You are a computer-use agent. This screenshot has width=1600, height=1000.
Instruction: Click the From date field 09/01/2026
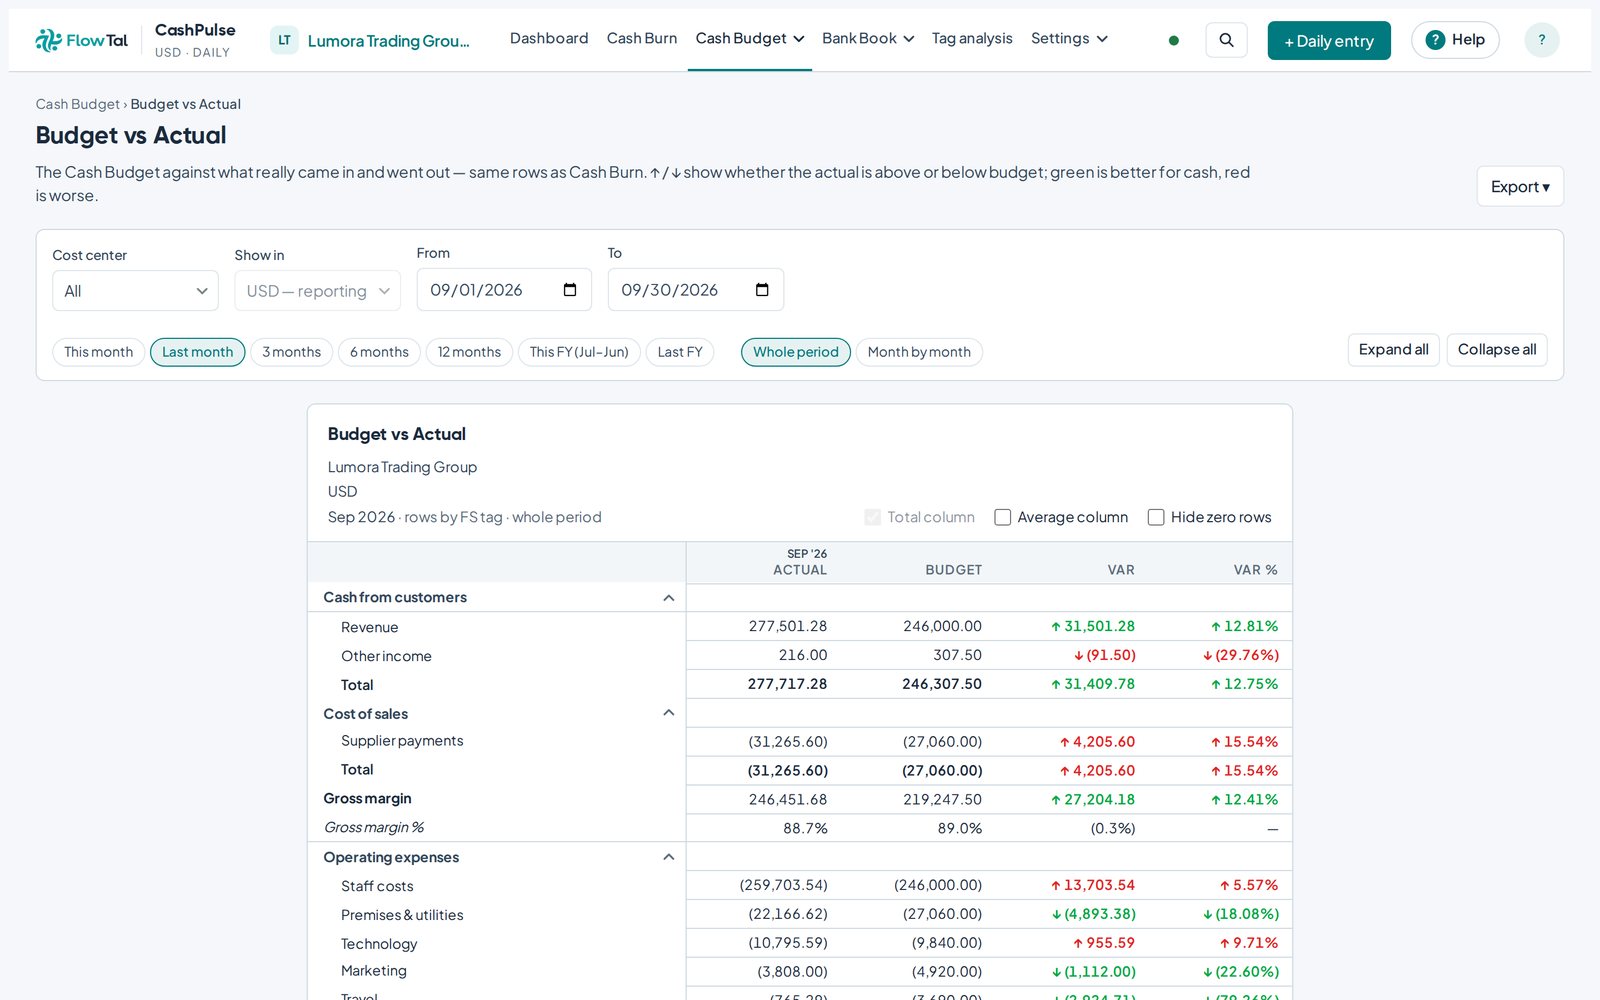[x=504, y=290]
